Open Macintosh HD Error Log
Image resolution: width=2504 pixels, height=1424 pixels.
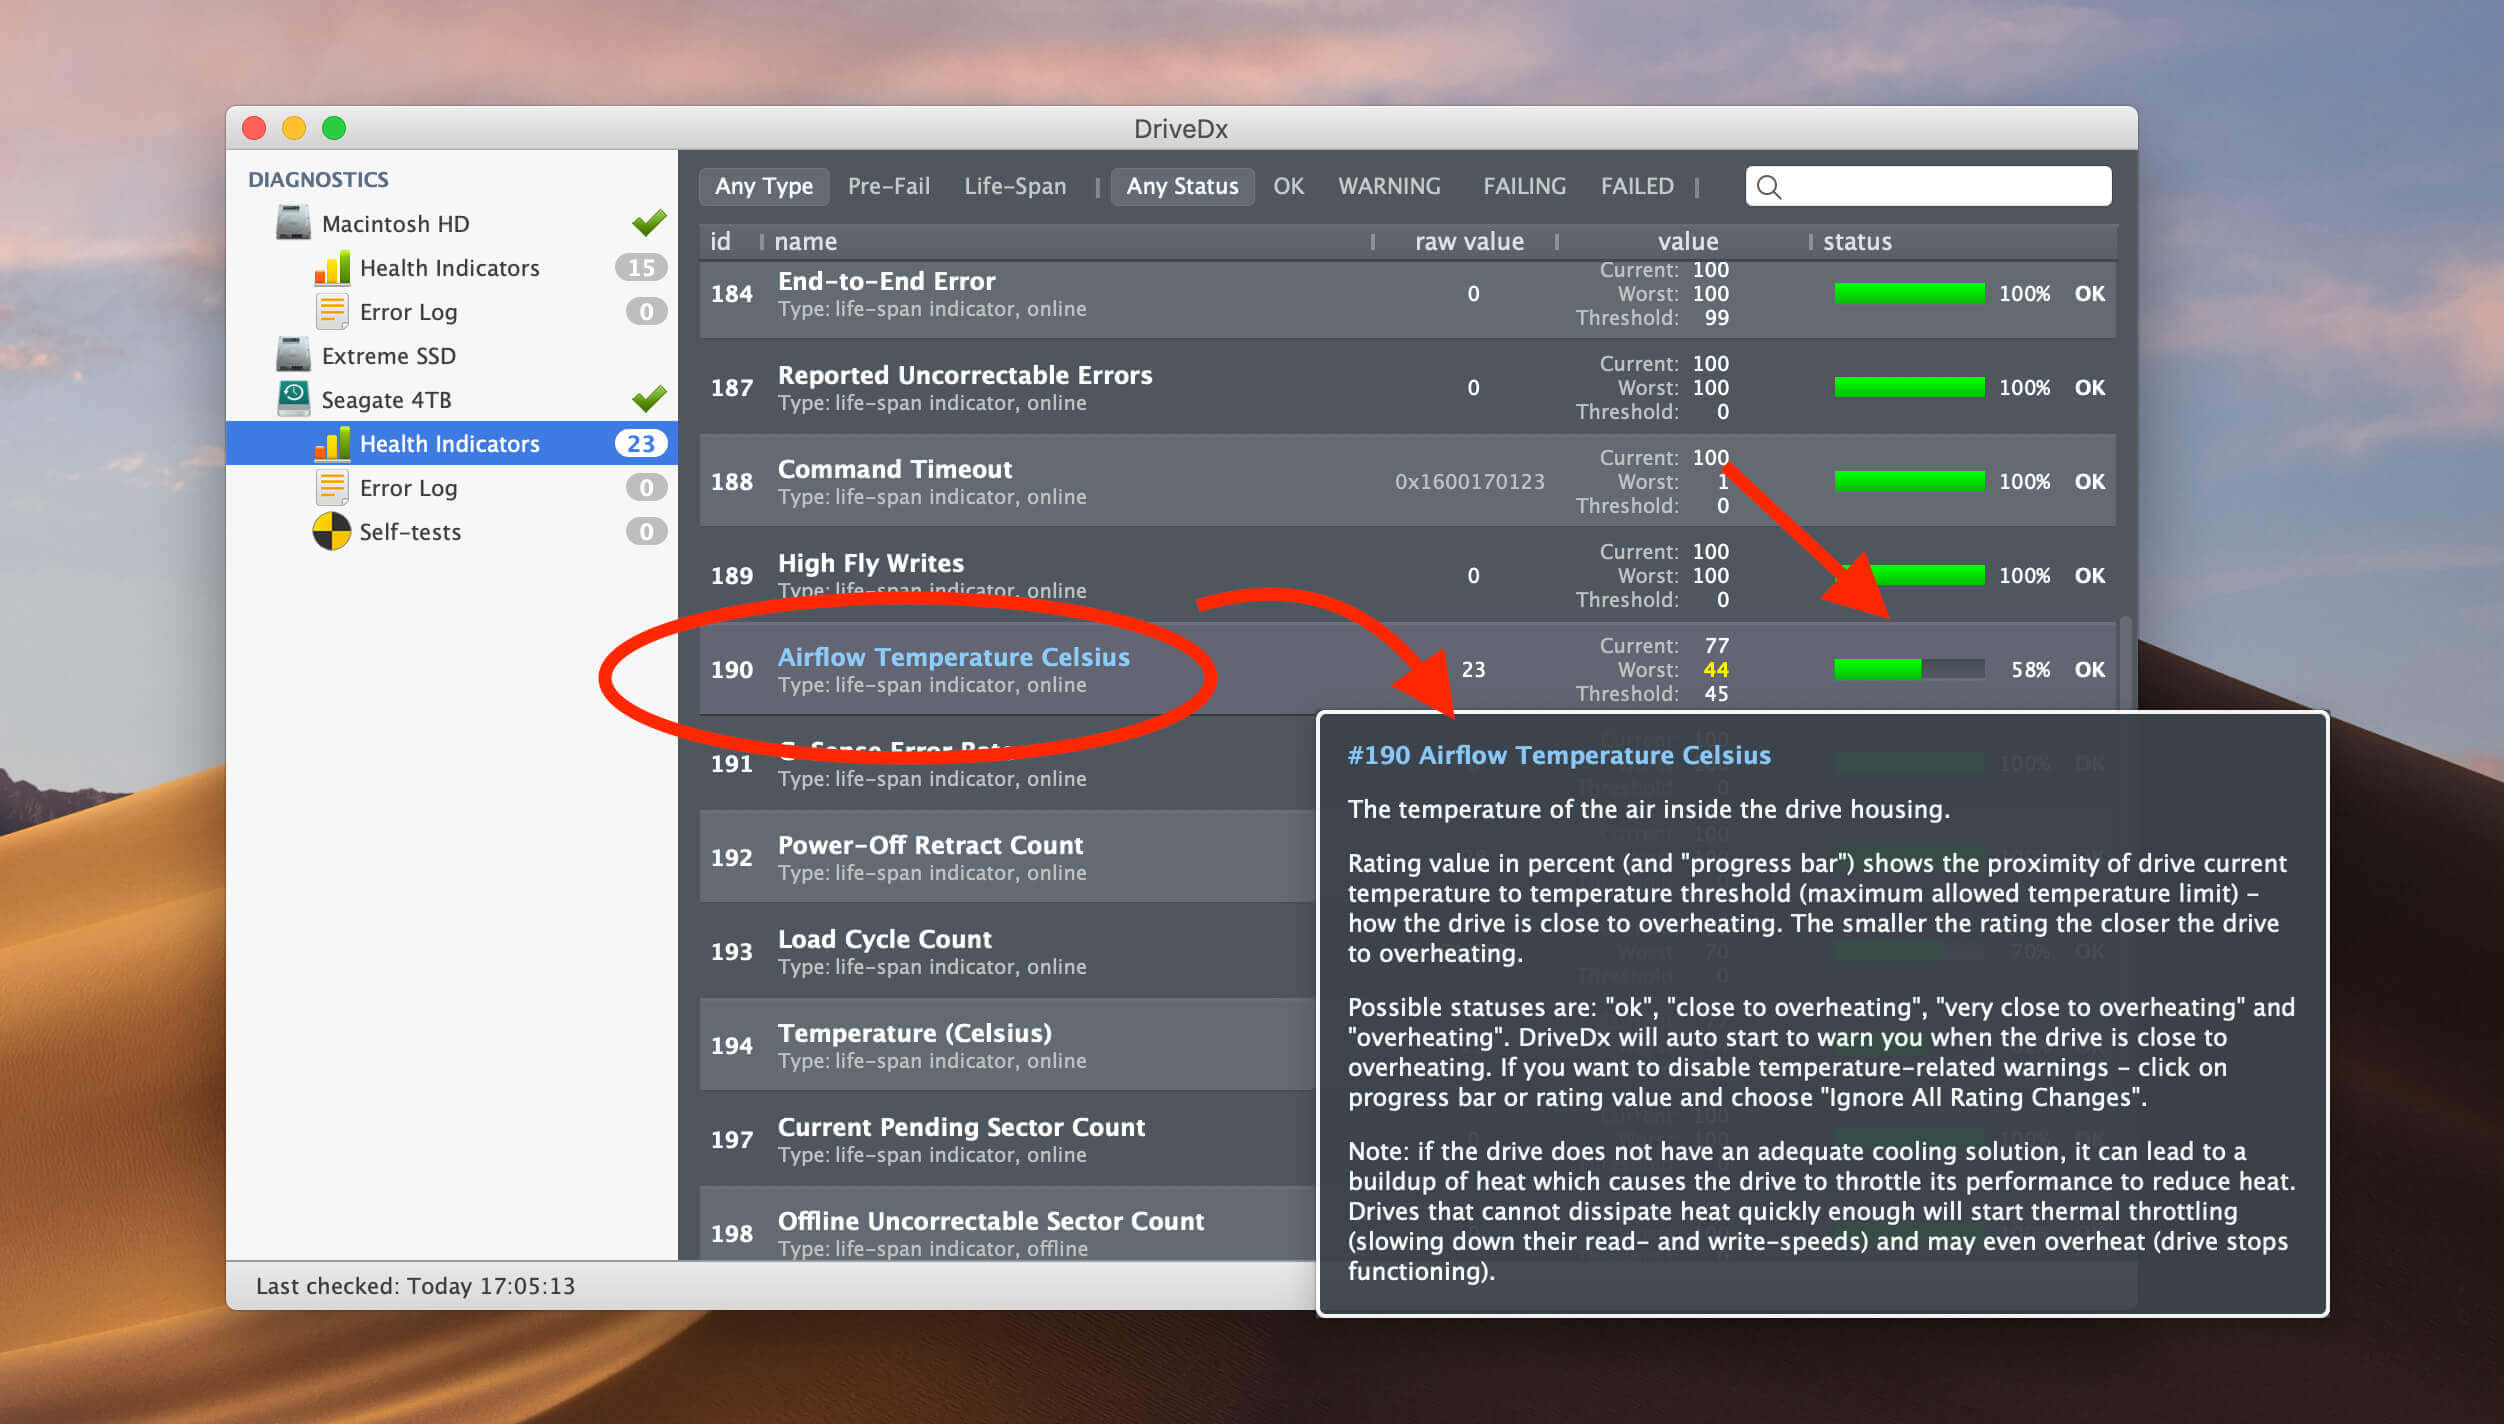(x=408, y=312)
